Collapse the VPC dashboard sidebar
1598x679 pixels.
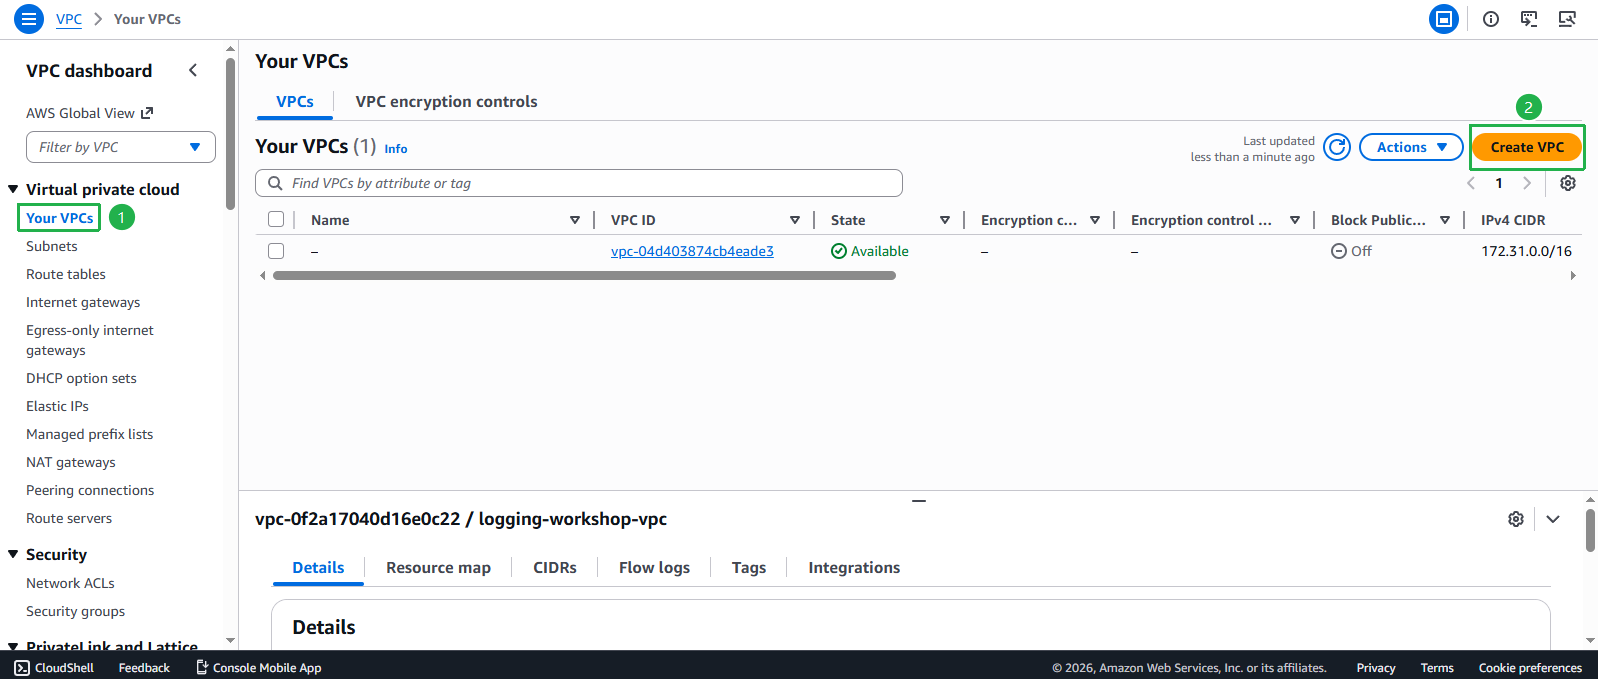tap(193, 70)
